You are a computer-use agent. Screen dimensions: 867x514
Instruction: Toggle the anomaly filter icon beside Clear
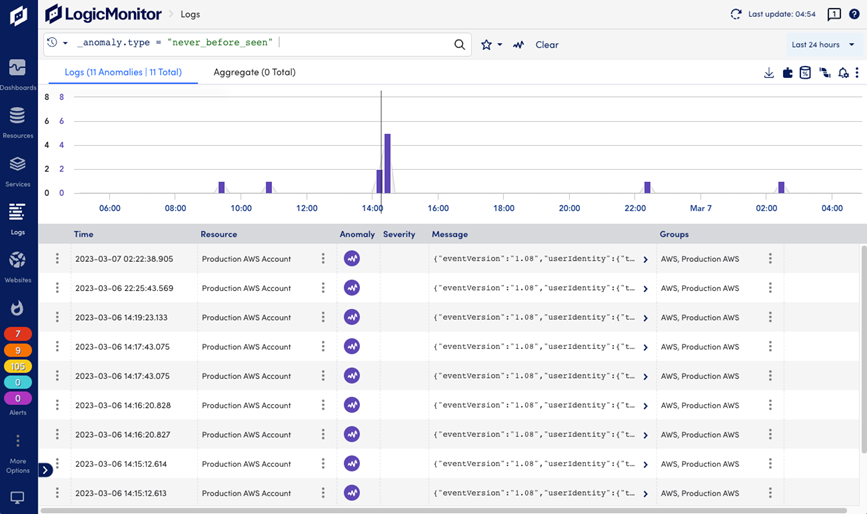(518, 45)
